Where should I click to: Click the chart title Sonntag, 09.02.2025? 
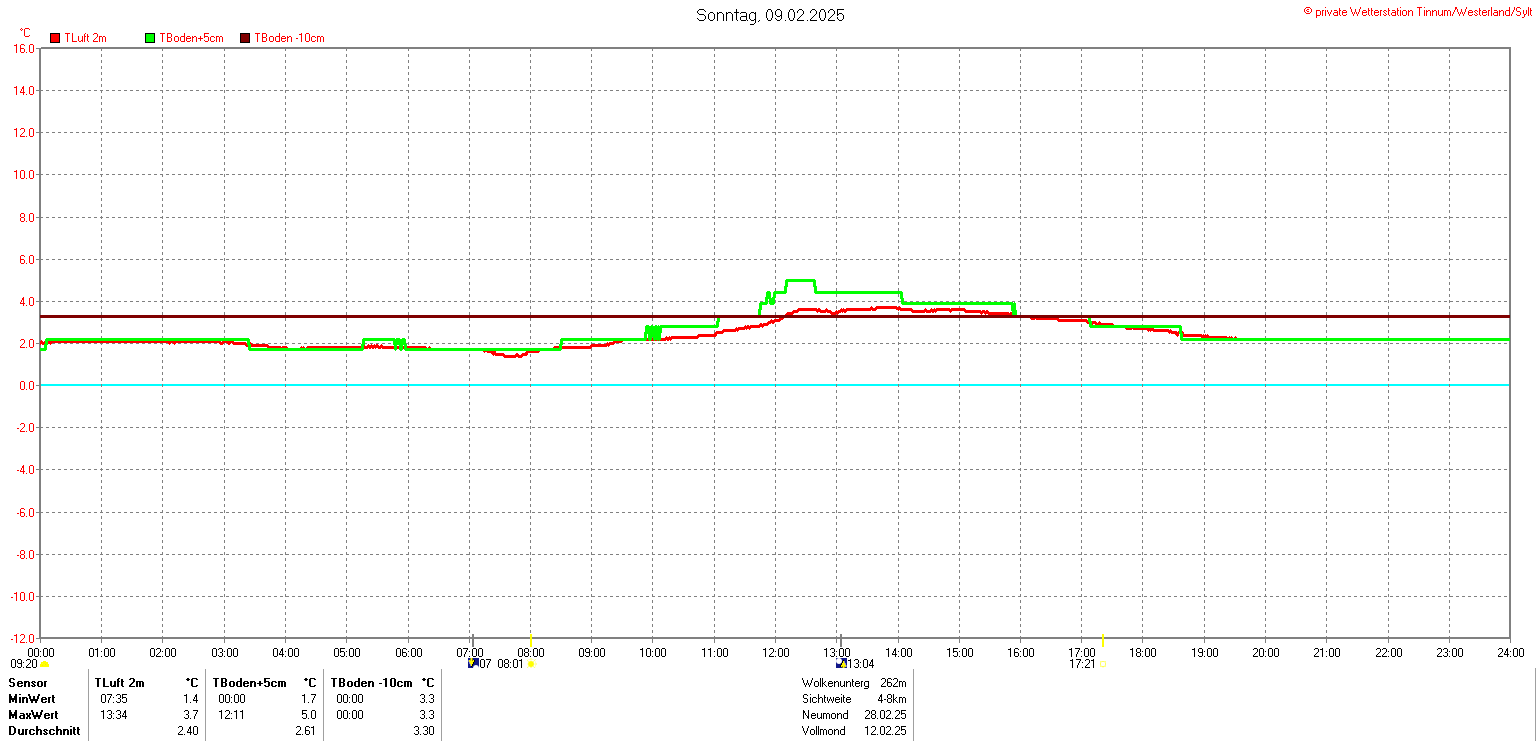(770, 15)
